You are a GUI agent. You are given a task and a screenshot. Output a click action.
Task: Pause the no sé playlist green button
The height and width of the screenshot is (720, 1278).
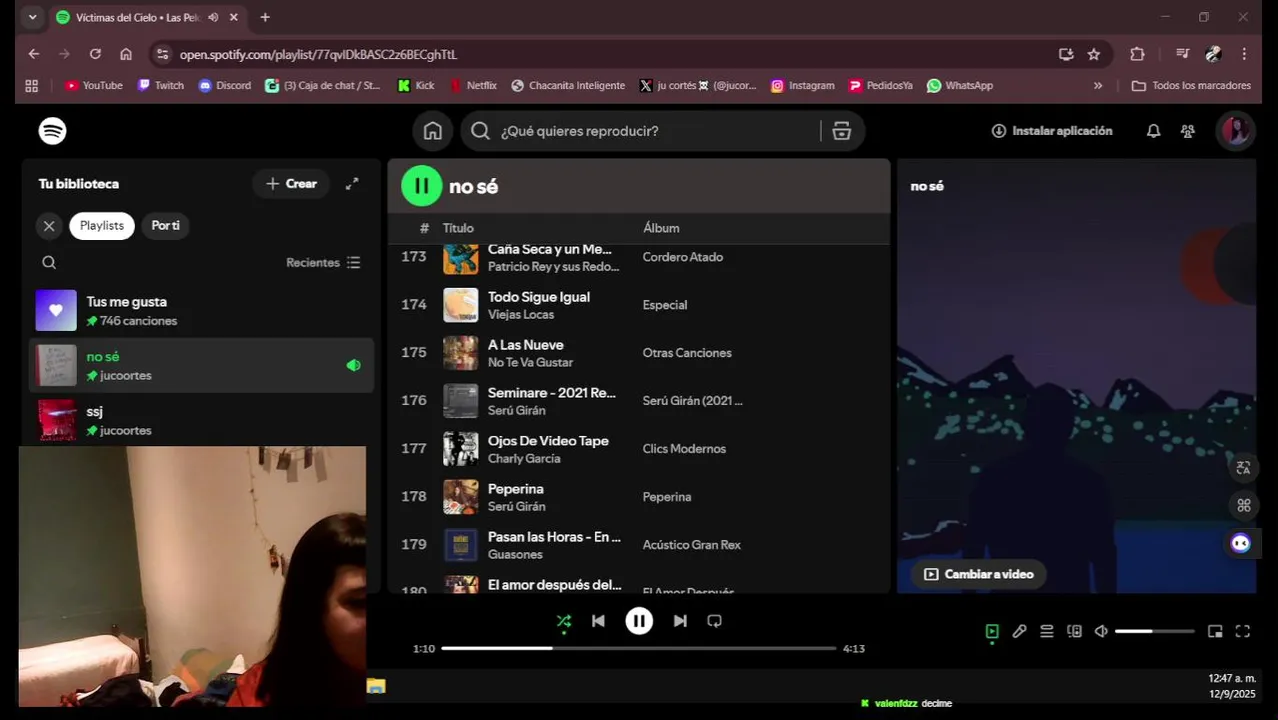pyautogui.click(x=421, y=186)
